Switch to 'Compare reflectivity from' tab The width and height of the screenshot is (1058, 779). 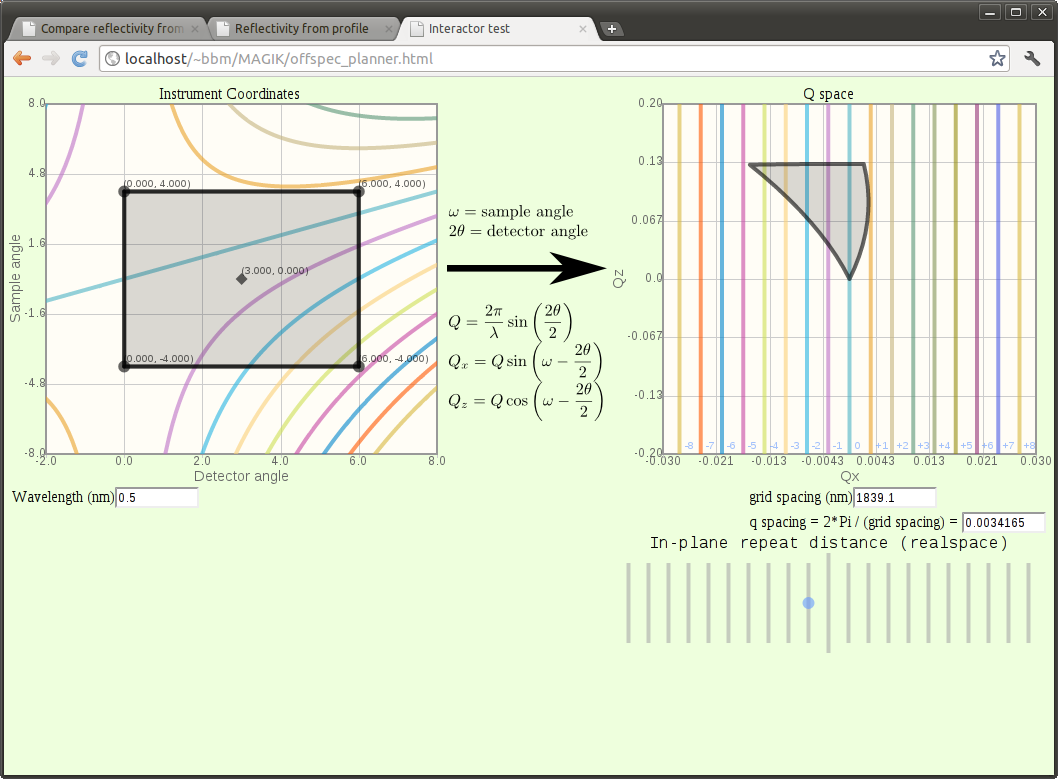click(108, 29)
